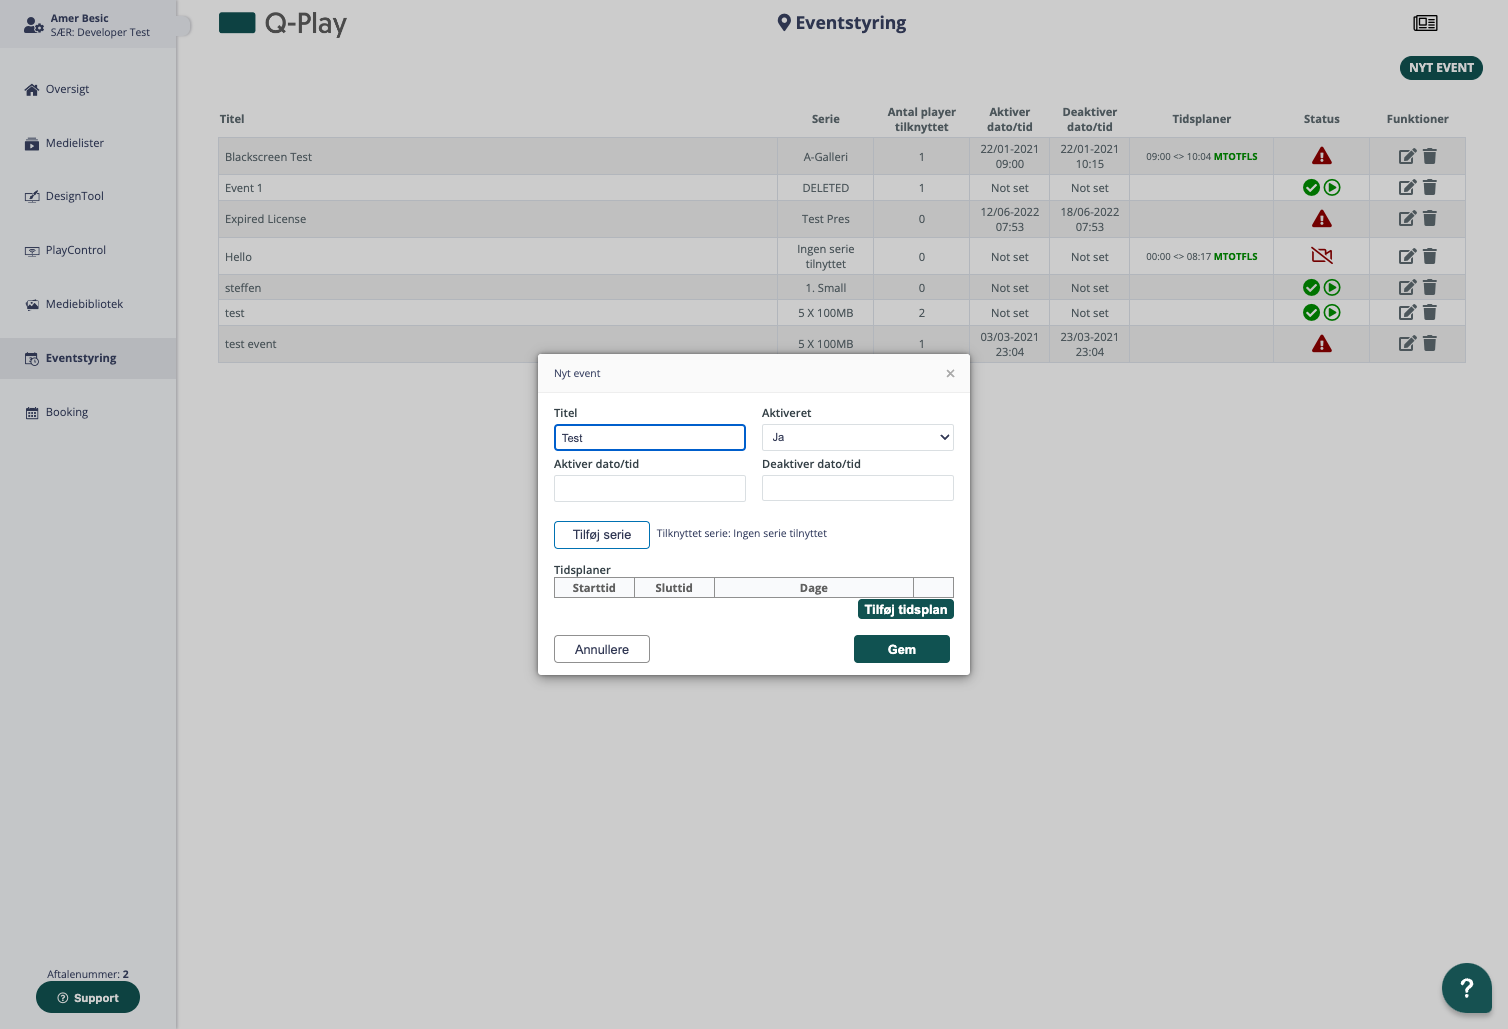Click play status icon for Event 1
Viewport: 1508px width, 1029px height.
pos(1332,187)
